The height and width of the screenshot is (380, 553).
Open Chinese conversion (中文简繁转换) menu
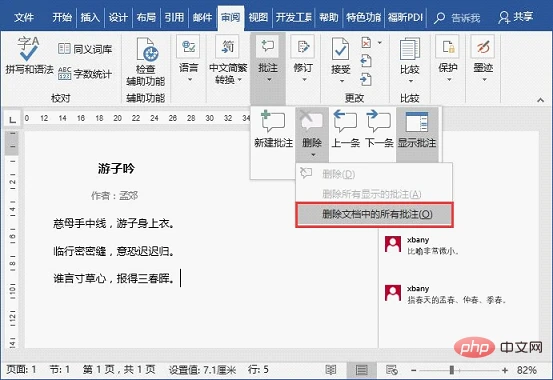click(228, 59)
